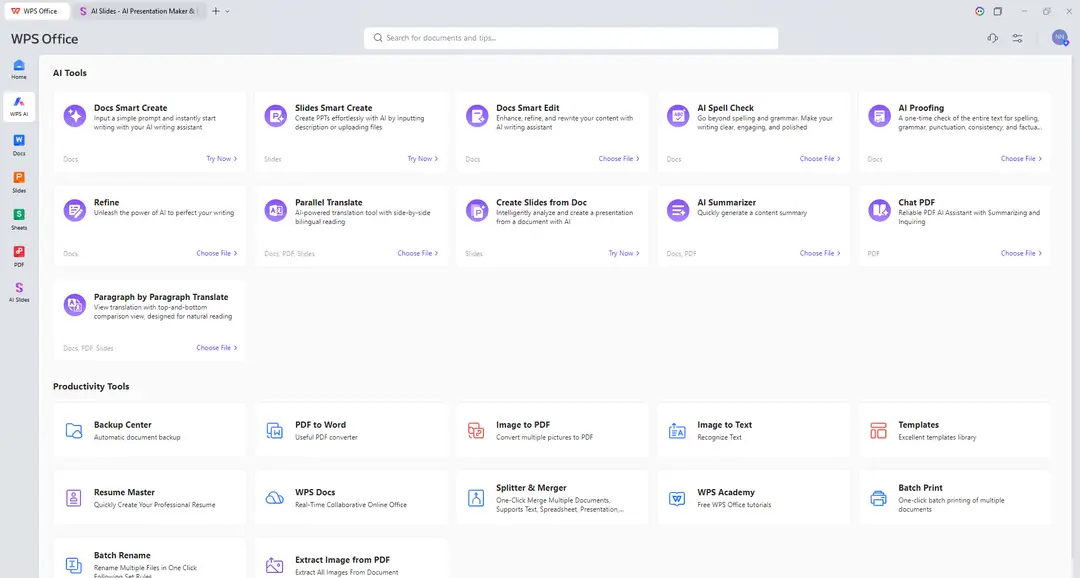1080x578 pixels.
Task: Click Choose File on Paragraph by Paragraph Translate
Action: point(217,347)
